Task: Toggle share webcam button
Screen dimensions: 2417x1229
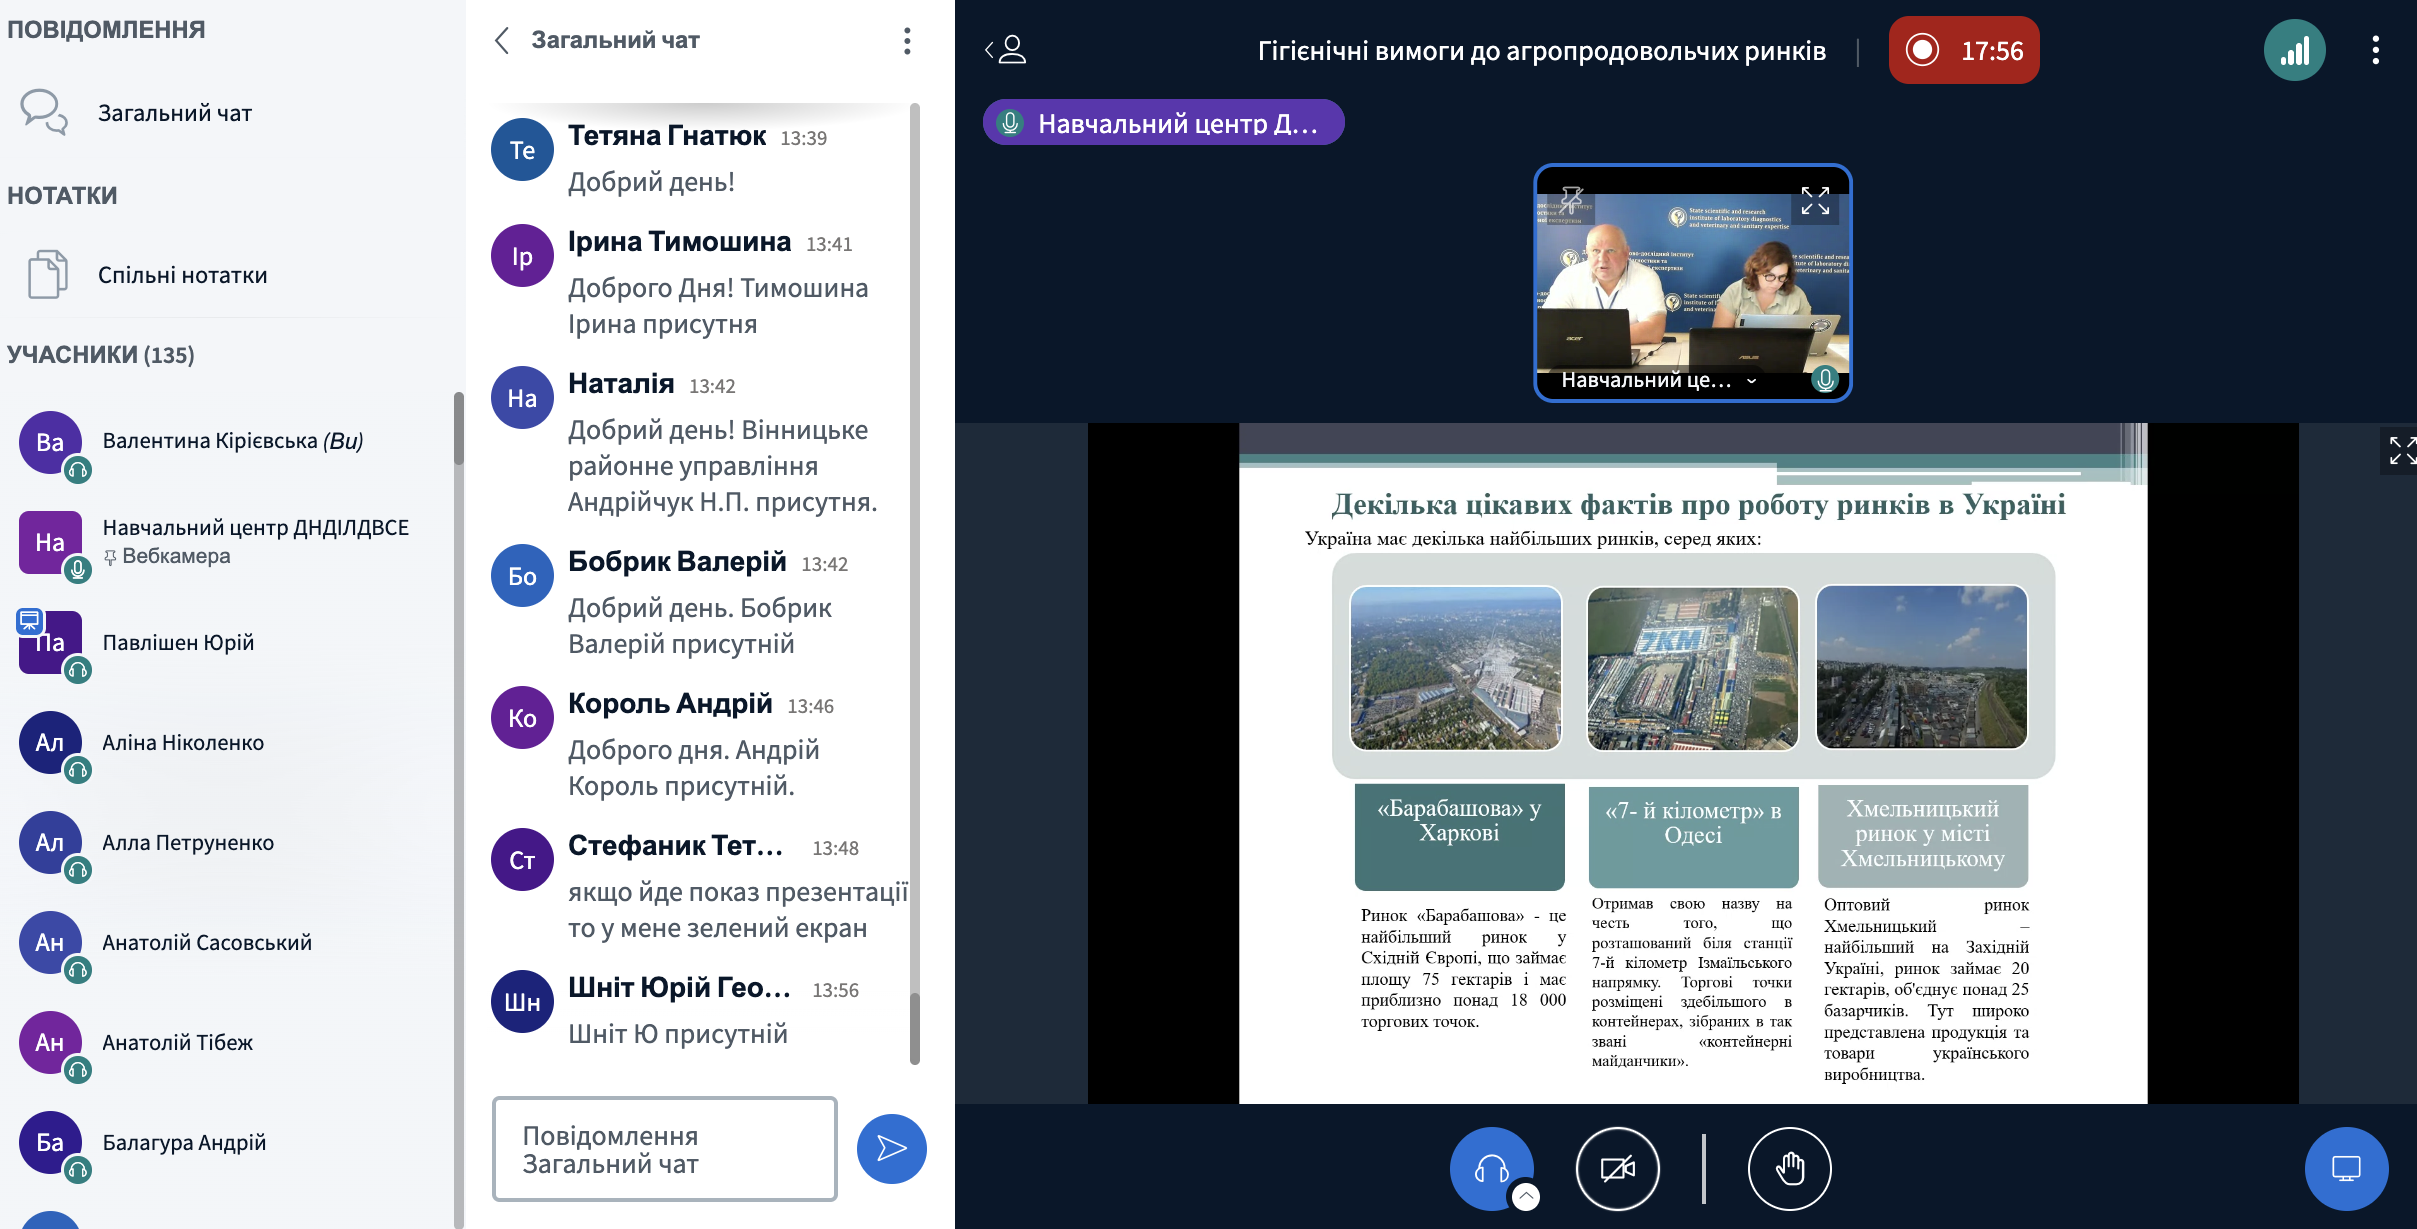Action: [x=1617, y=1168]
